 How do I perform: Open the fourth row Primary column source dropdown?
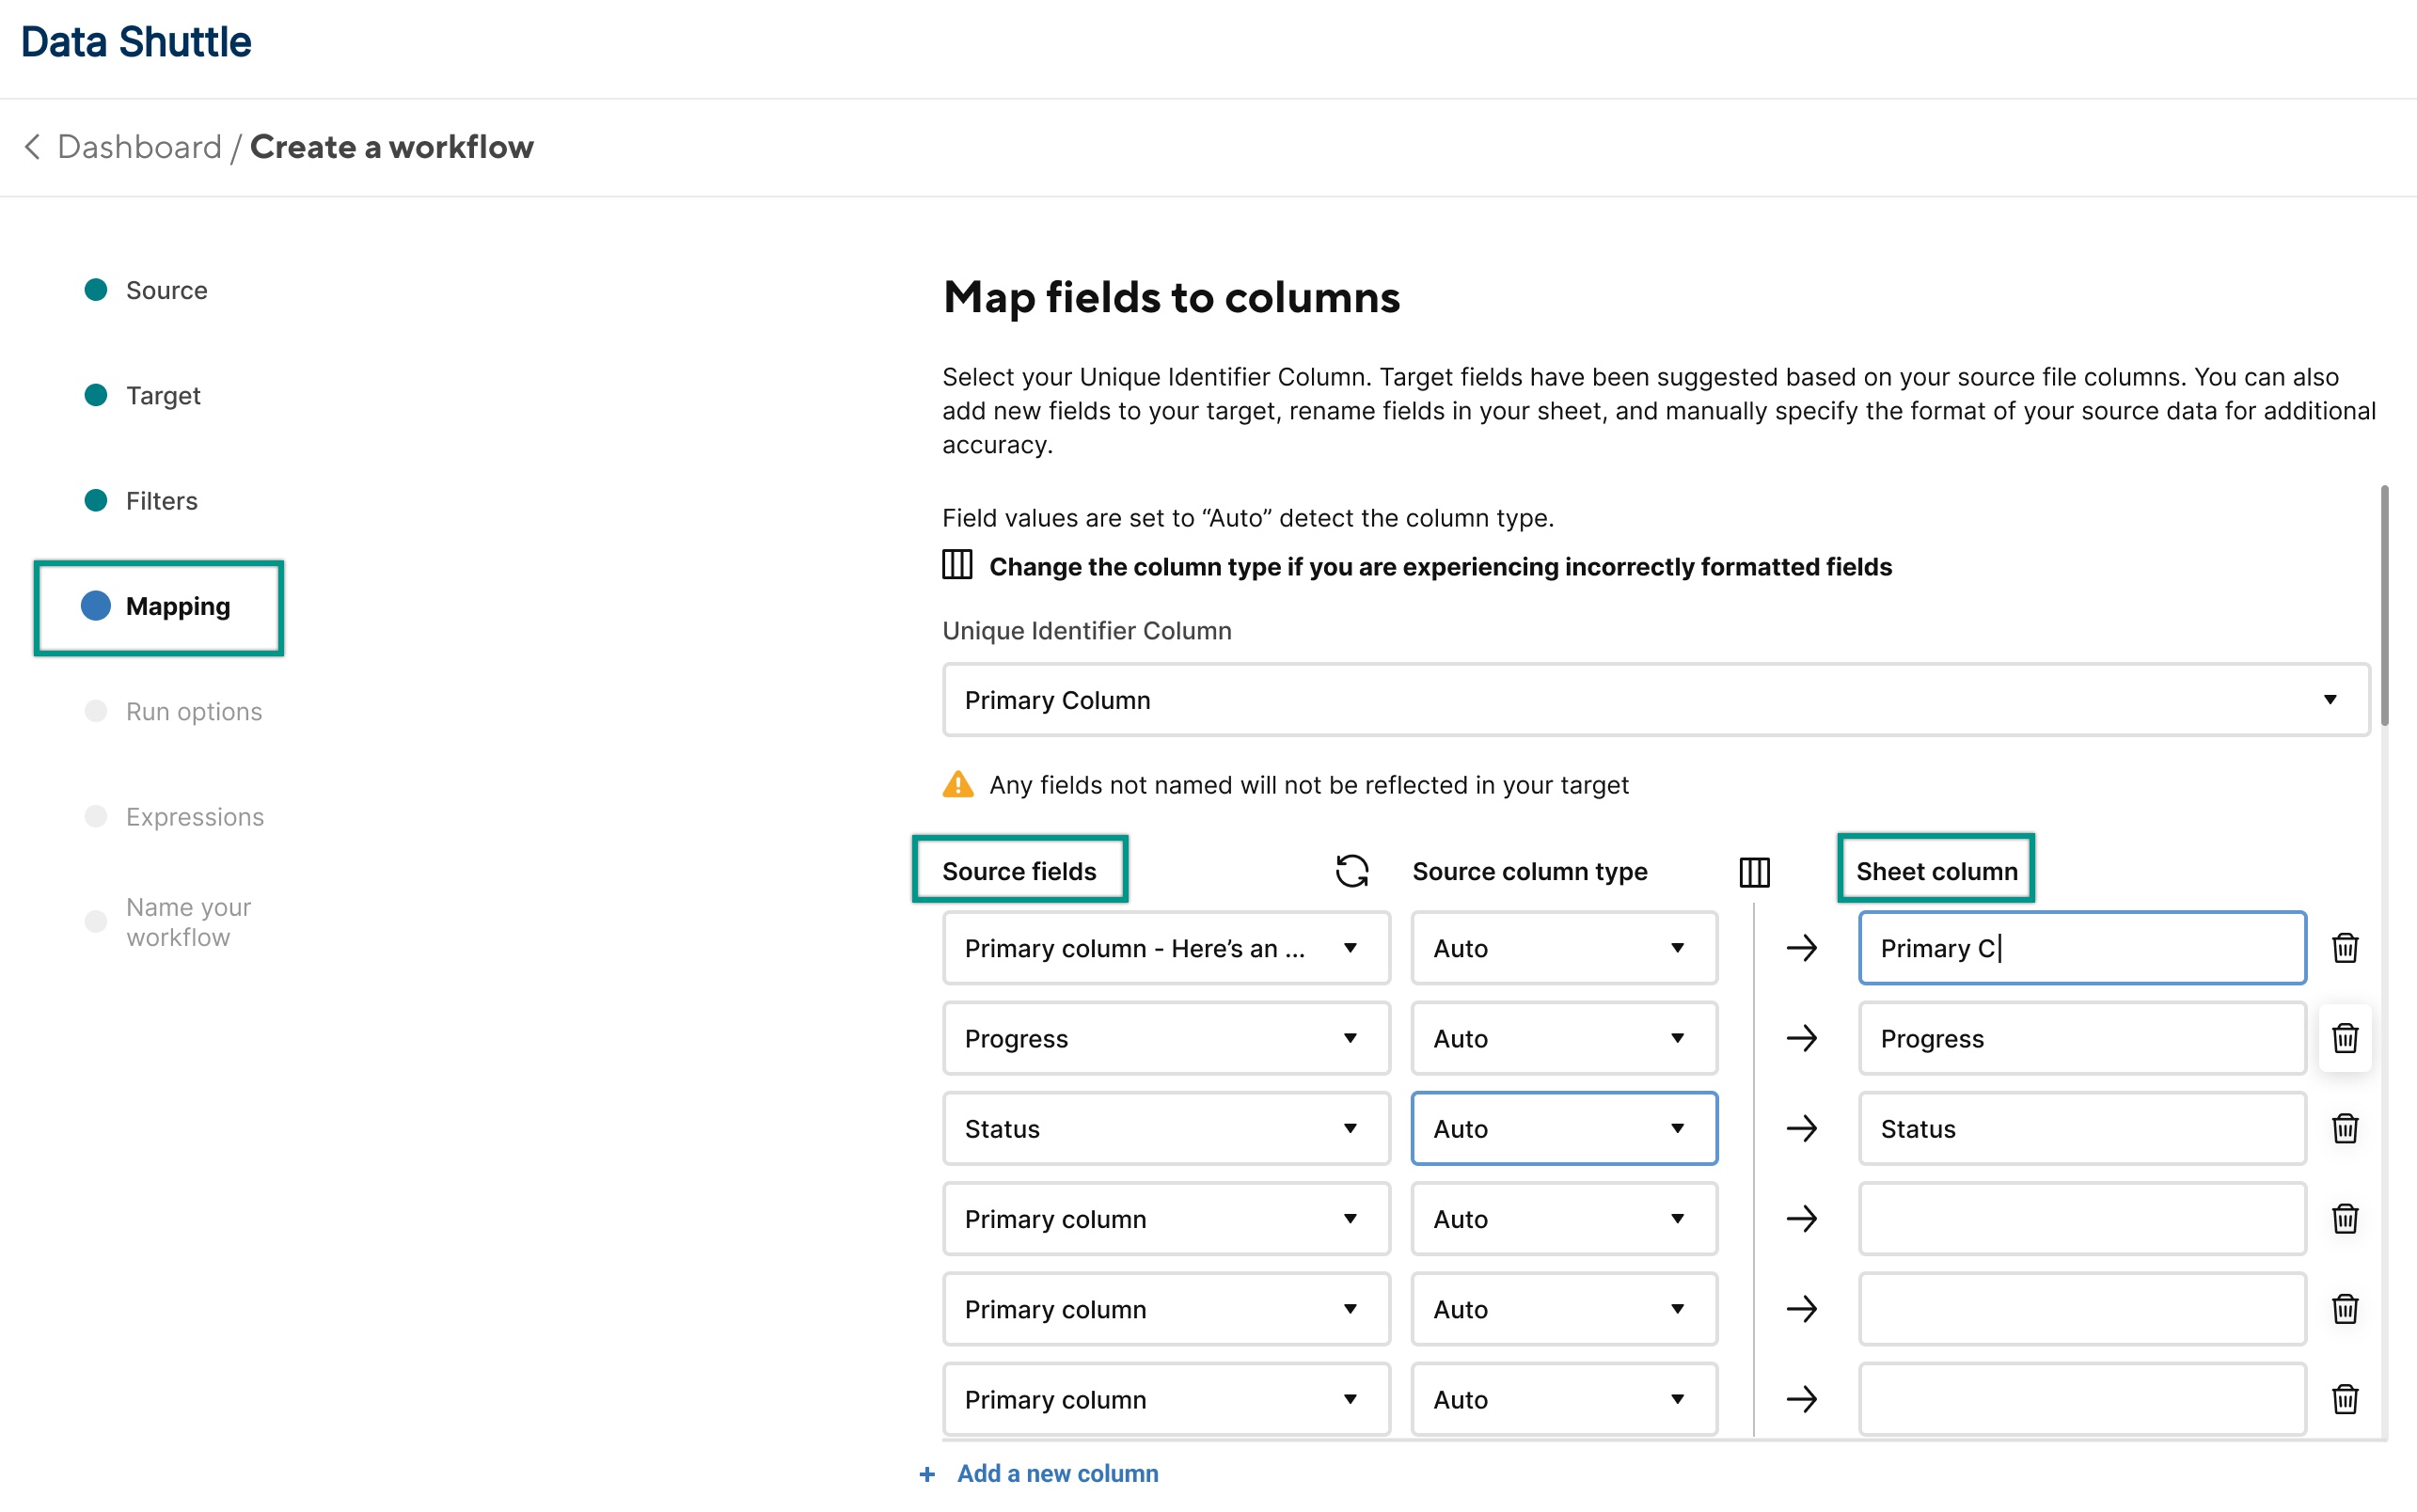(x=1165, y=1217)
